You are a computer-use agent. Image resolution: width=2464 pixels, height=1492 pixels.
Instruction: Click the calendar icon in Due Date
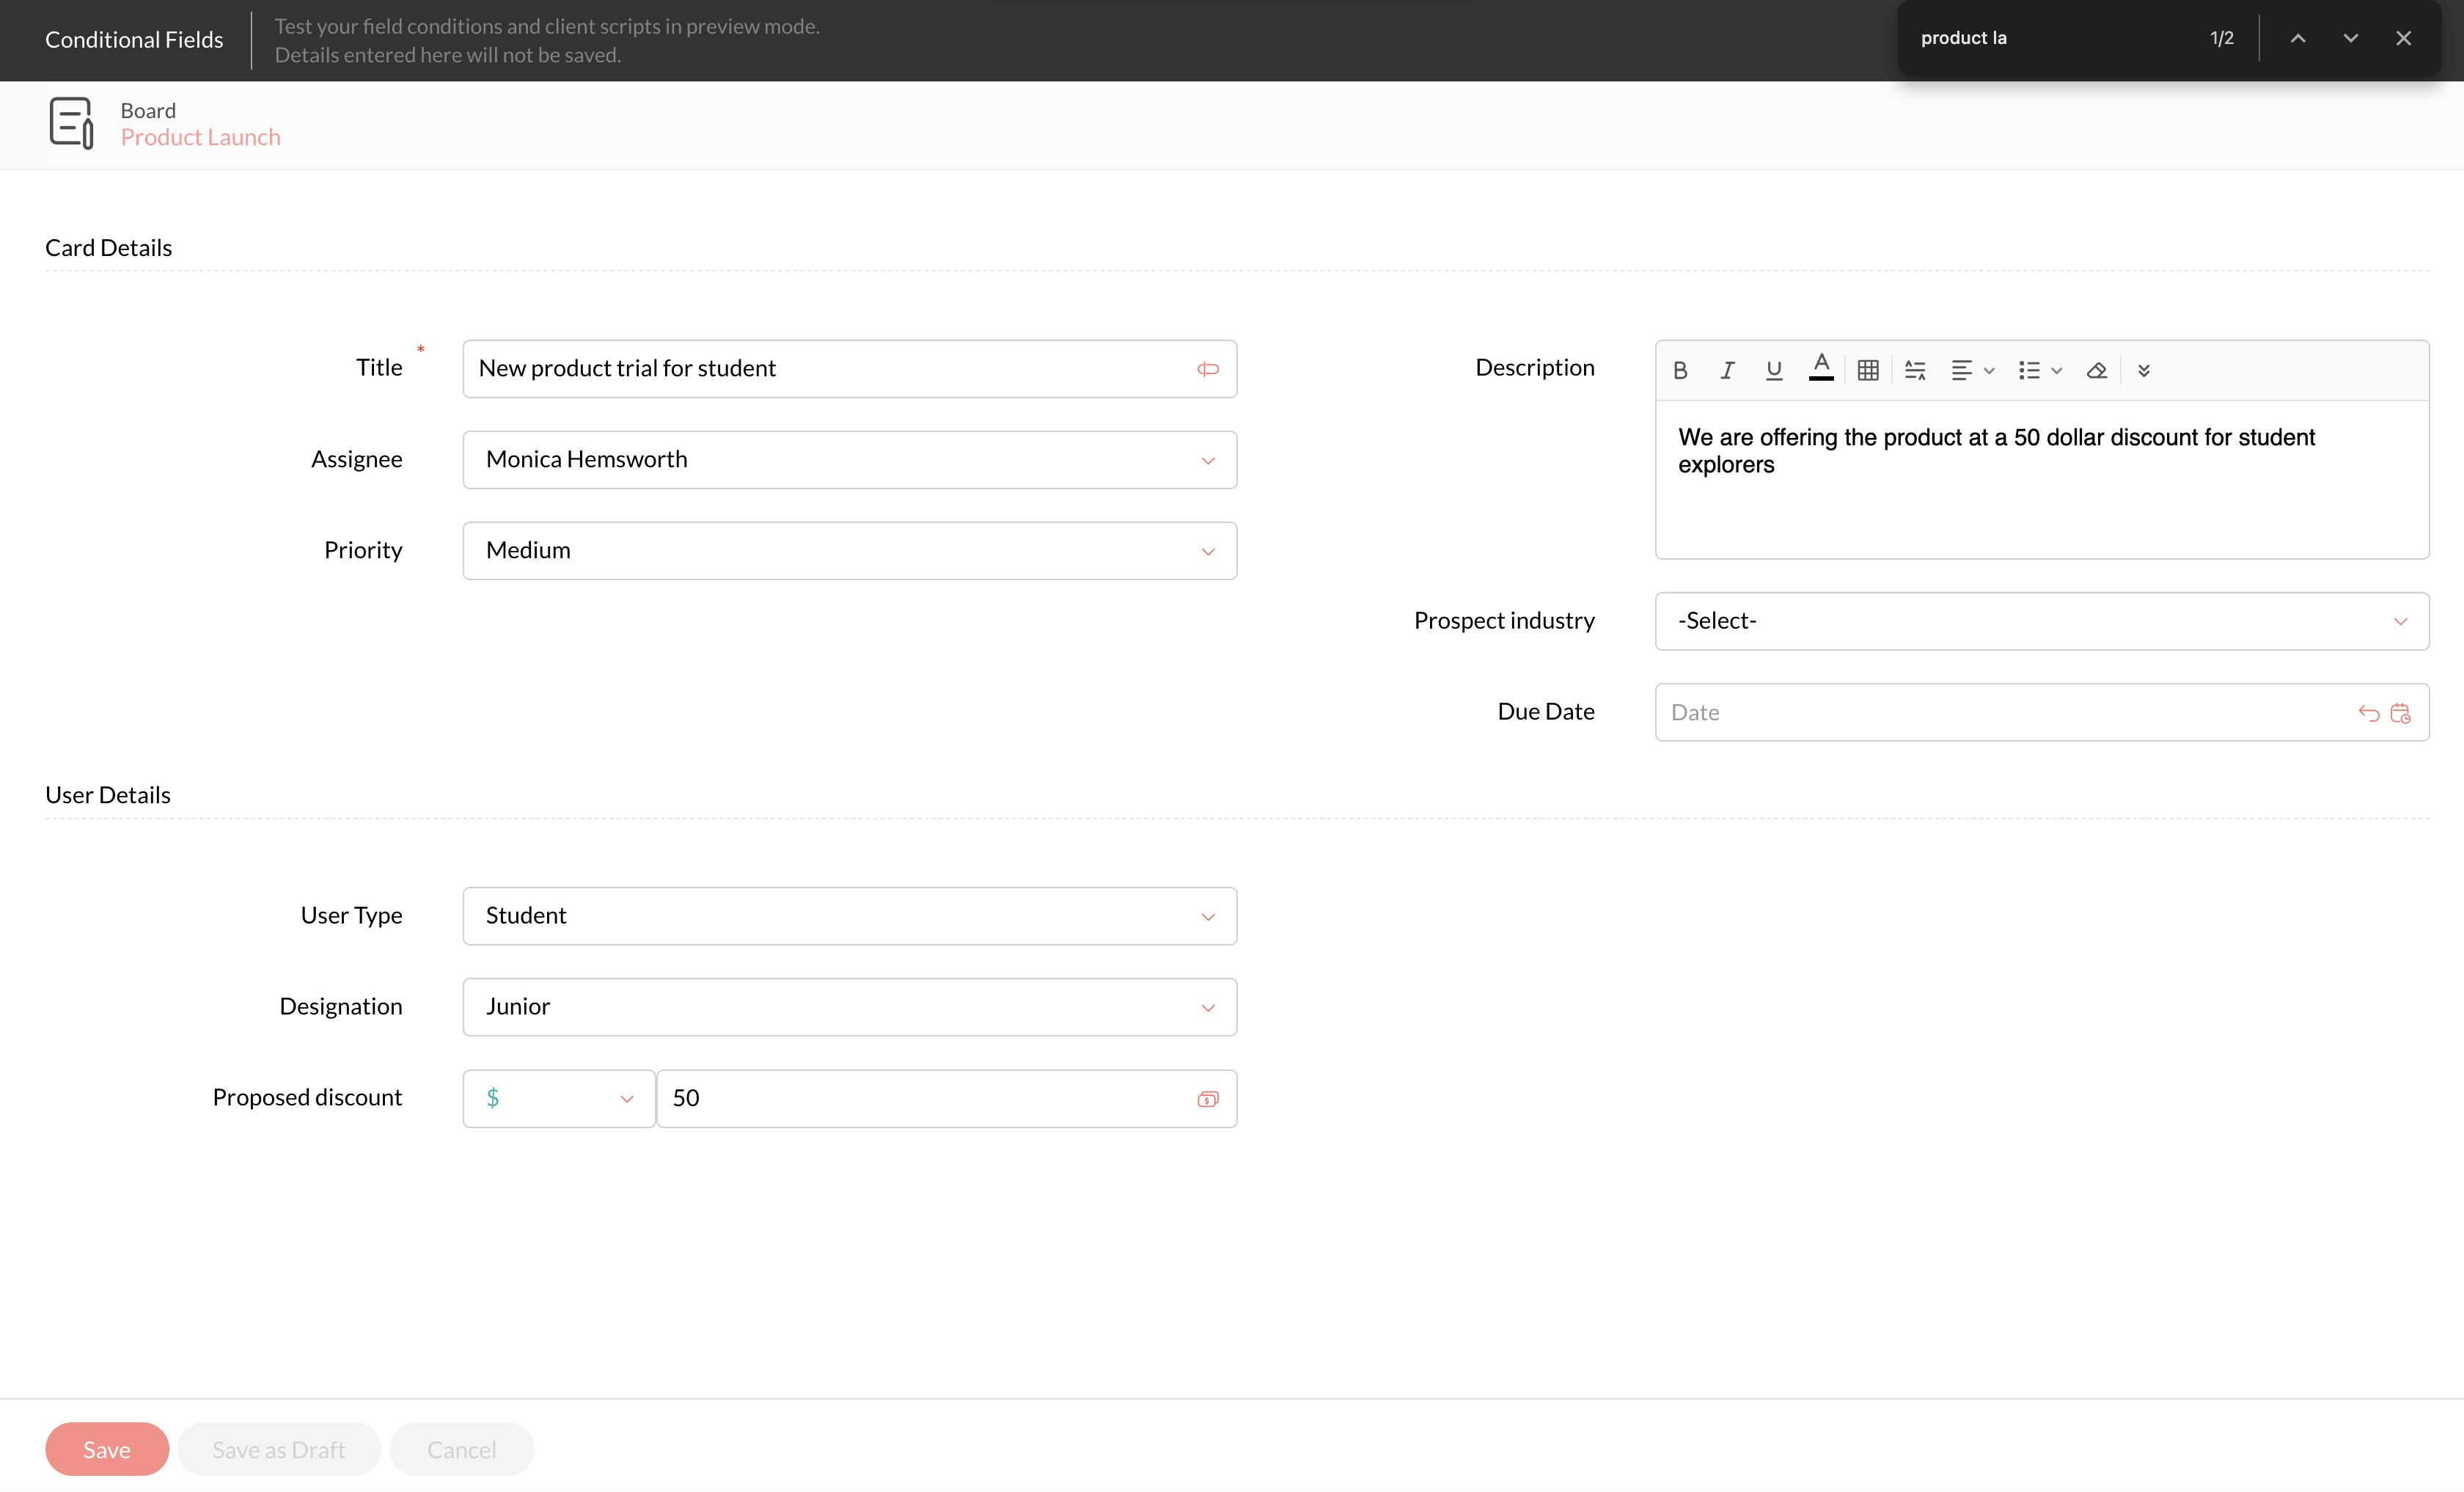2400,713
